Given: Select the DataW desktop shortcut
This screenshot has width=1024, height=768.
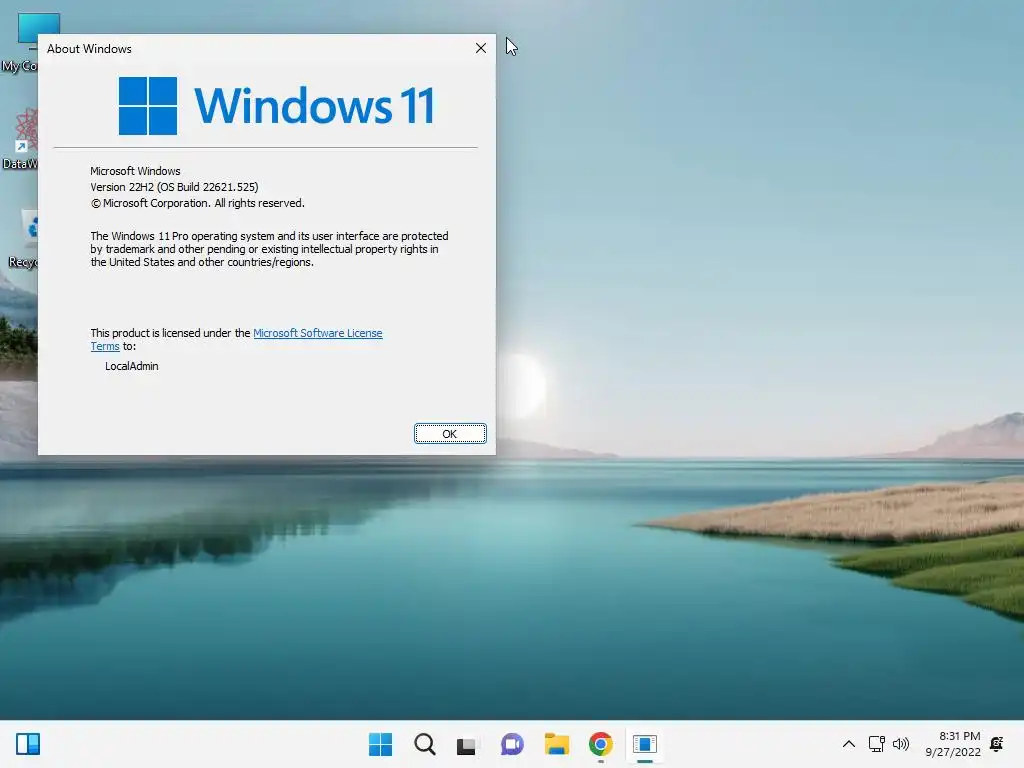Looking at the screenshot, I should [x=20, y=138].
